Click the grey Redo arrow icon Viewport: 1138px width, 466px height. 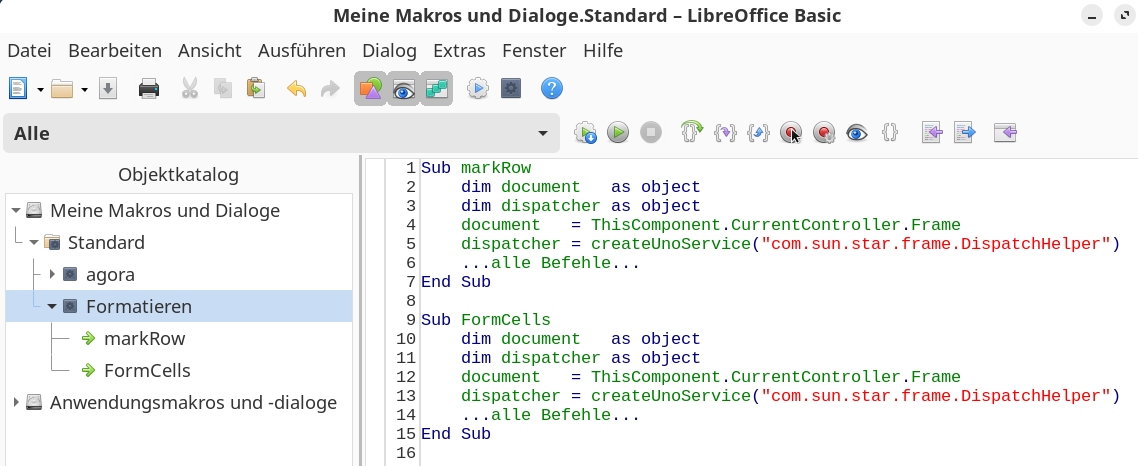329,89
